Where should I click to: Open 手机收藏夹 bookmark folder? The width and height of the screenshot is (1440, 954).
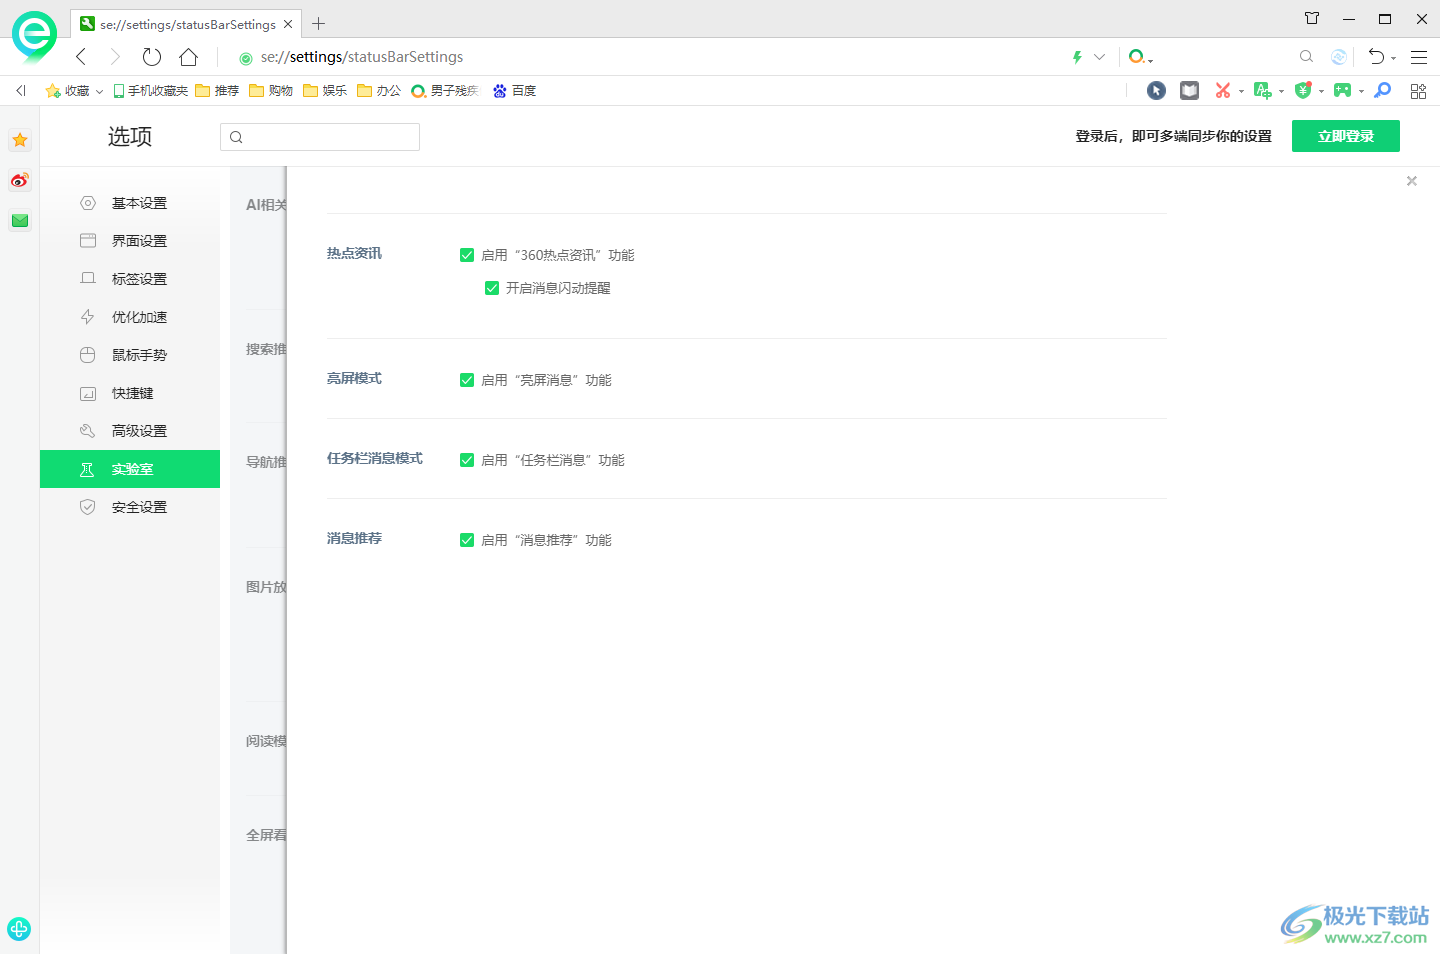tap(150, 91)
